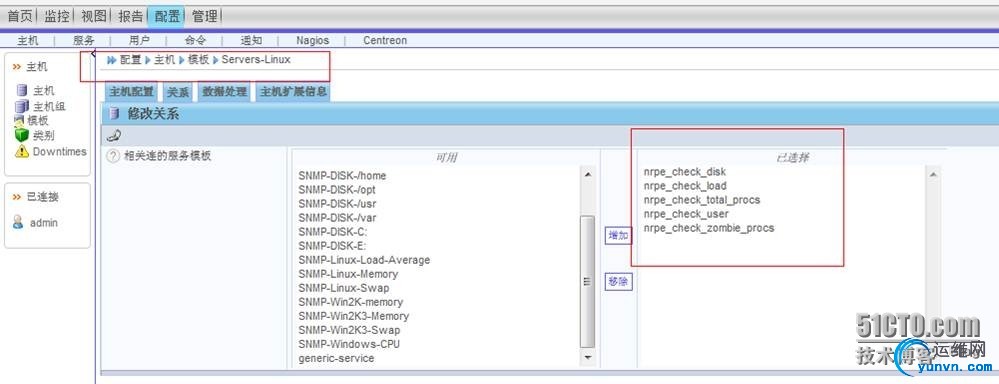Select SNMP-Win2K3-Memory in available list
Screen dimensions: 999x384
(354, 316)
